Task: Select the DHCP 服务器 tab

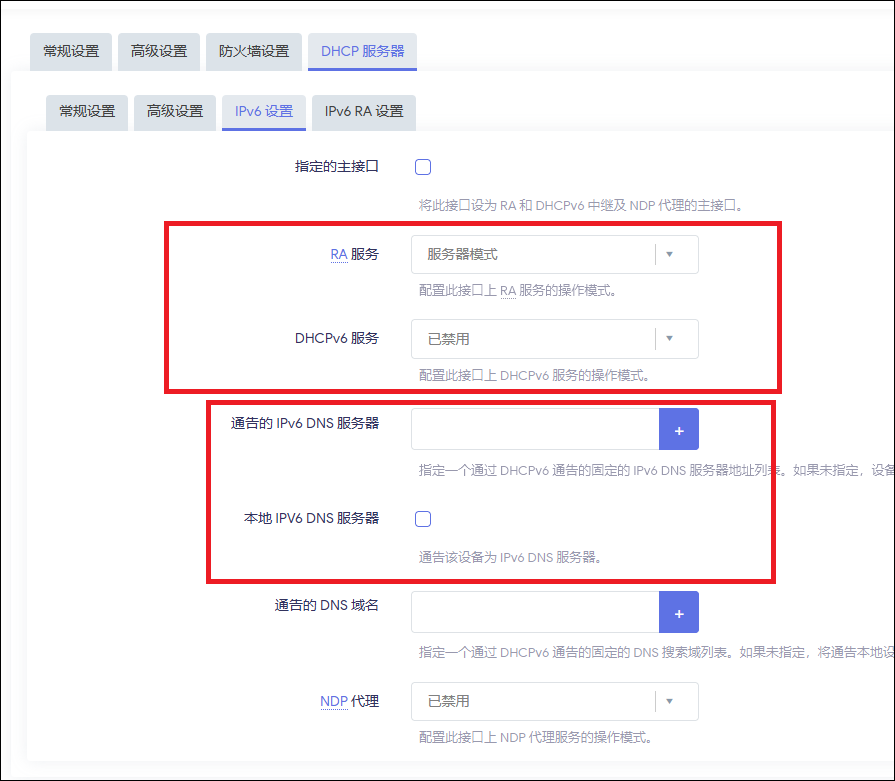Action: click(x=362, y=51)
